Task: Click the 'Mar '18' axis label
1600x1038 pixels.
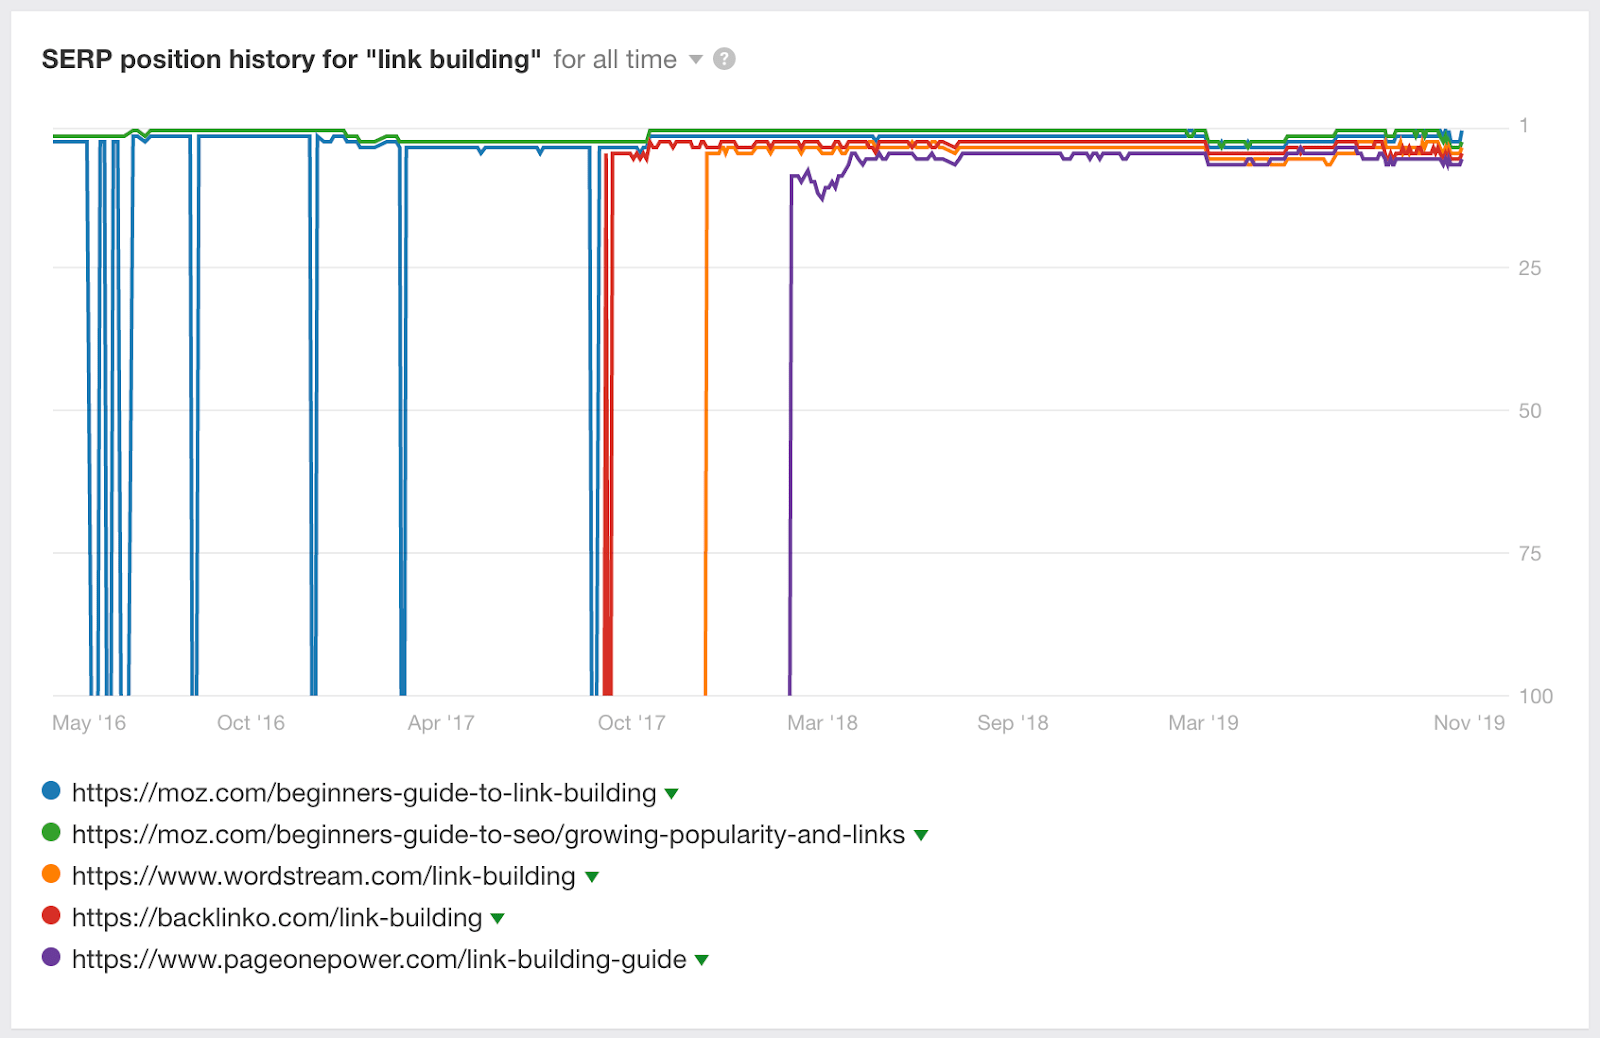Action: pos(822,723)
